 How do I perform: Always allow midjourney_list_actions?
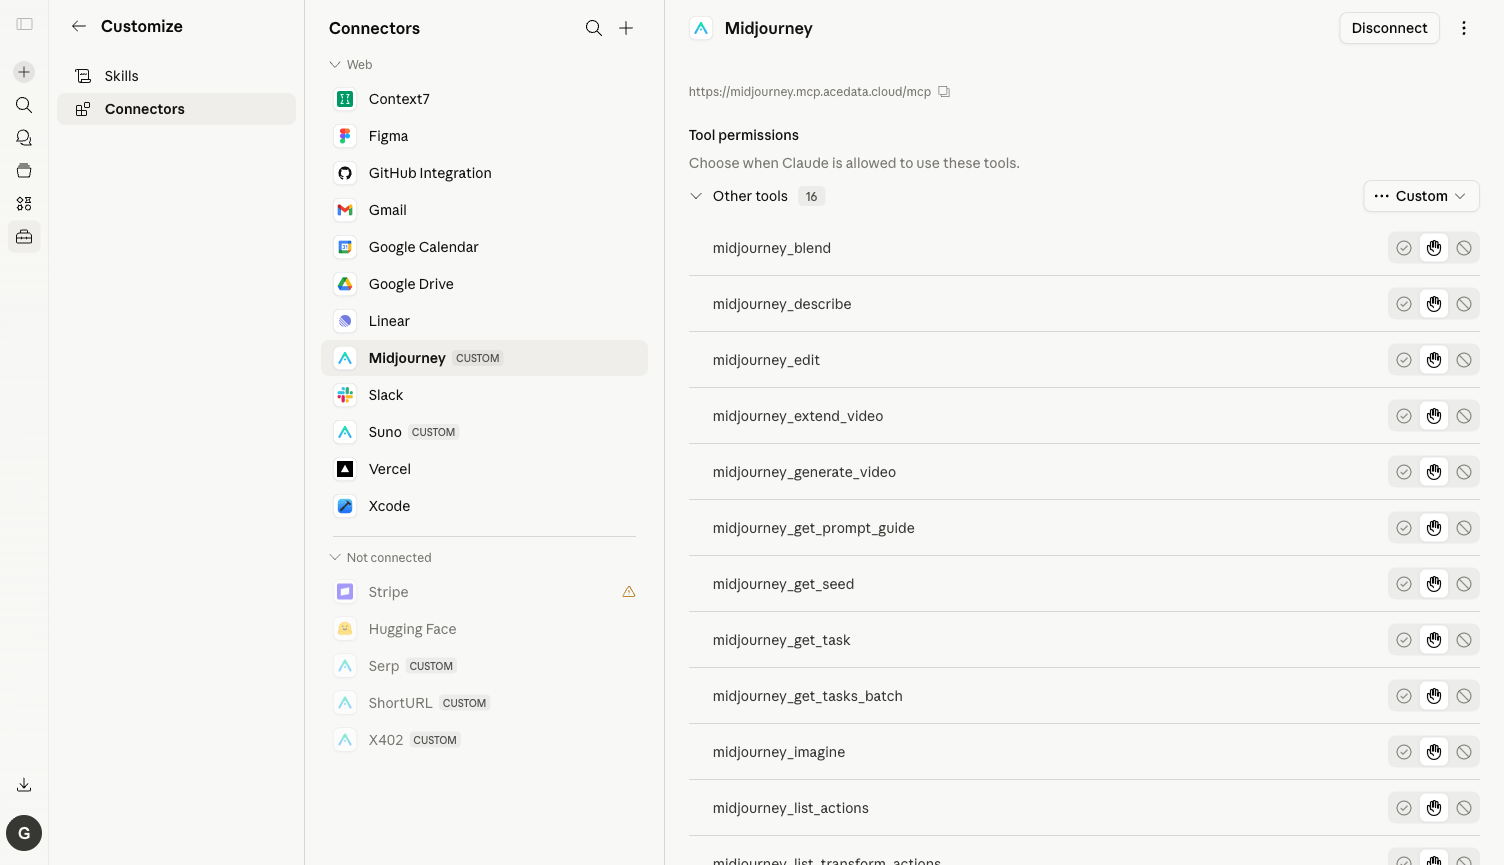click(1404, 808)
